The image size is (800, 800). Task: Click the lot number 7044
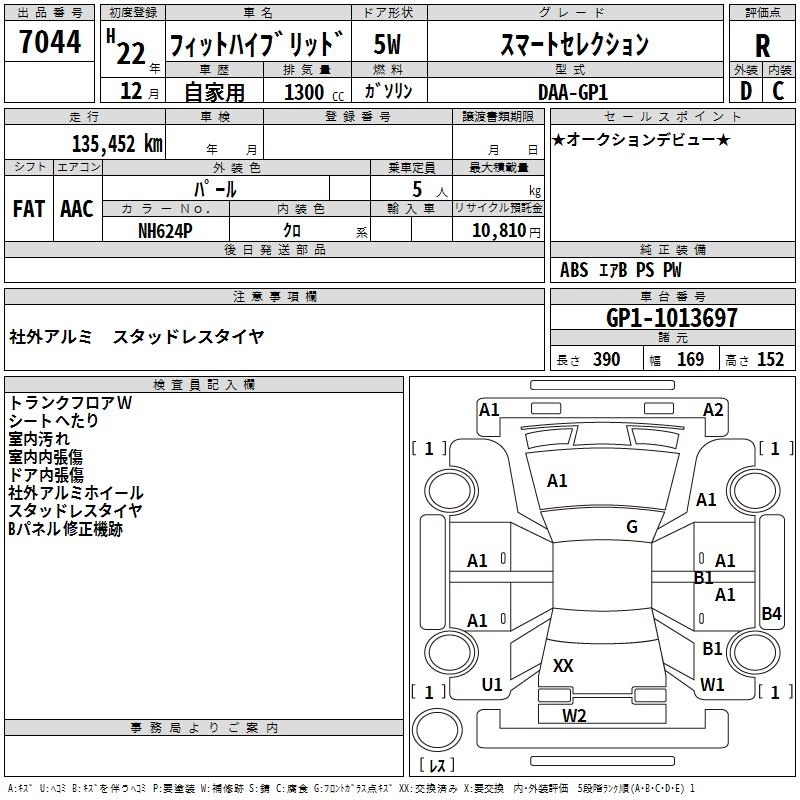click(x=50, y=42)
